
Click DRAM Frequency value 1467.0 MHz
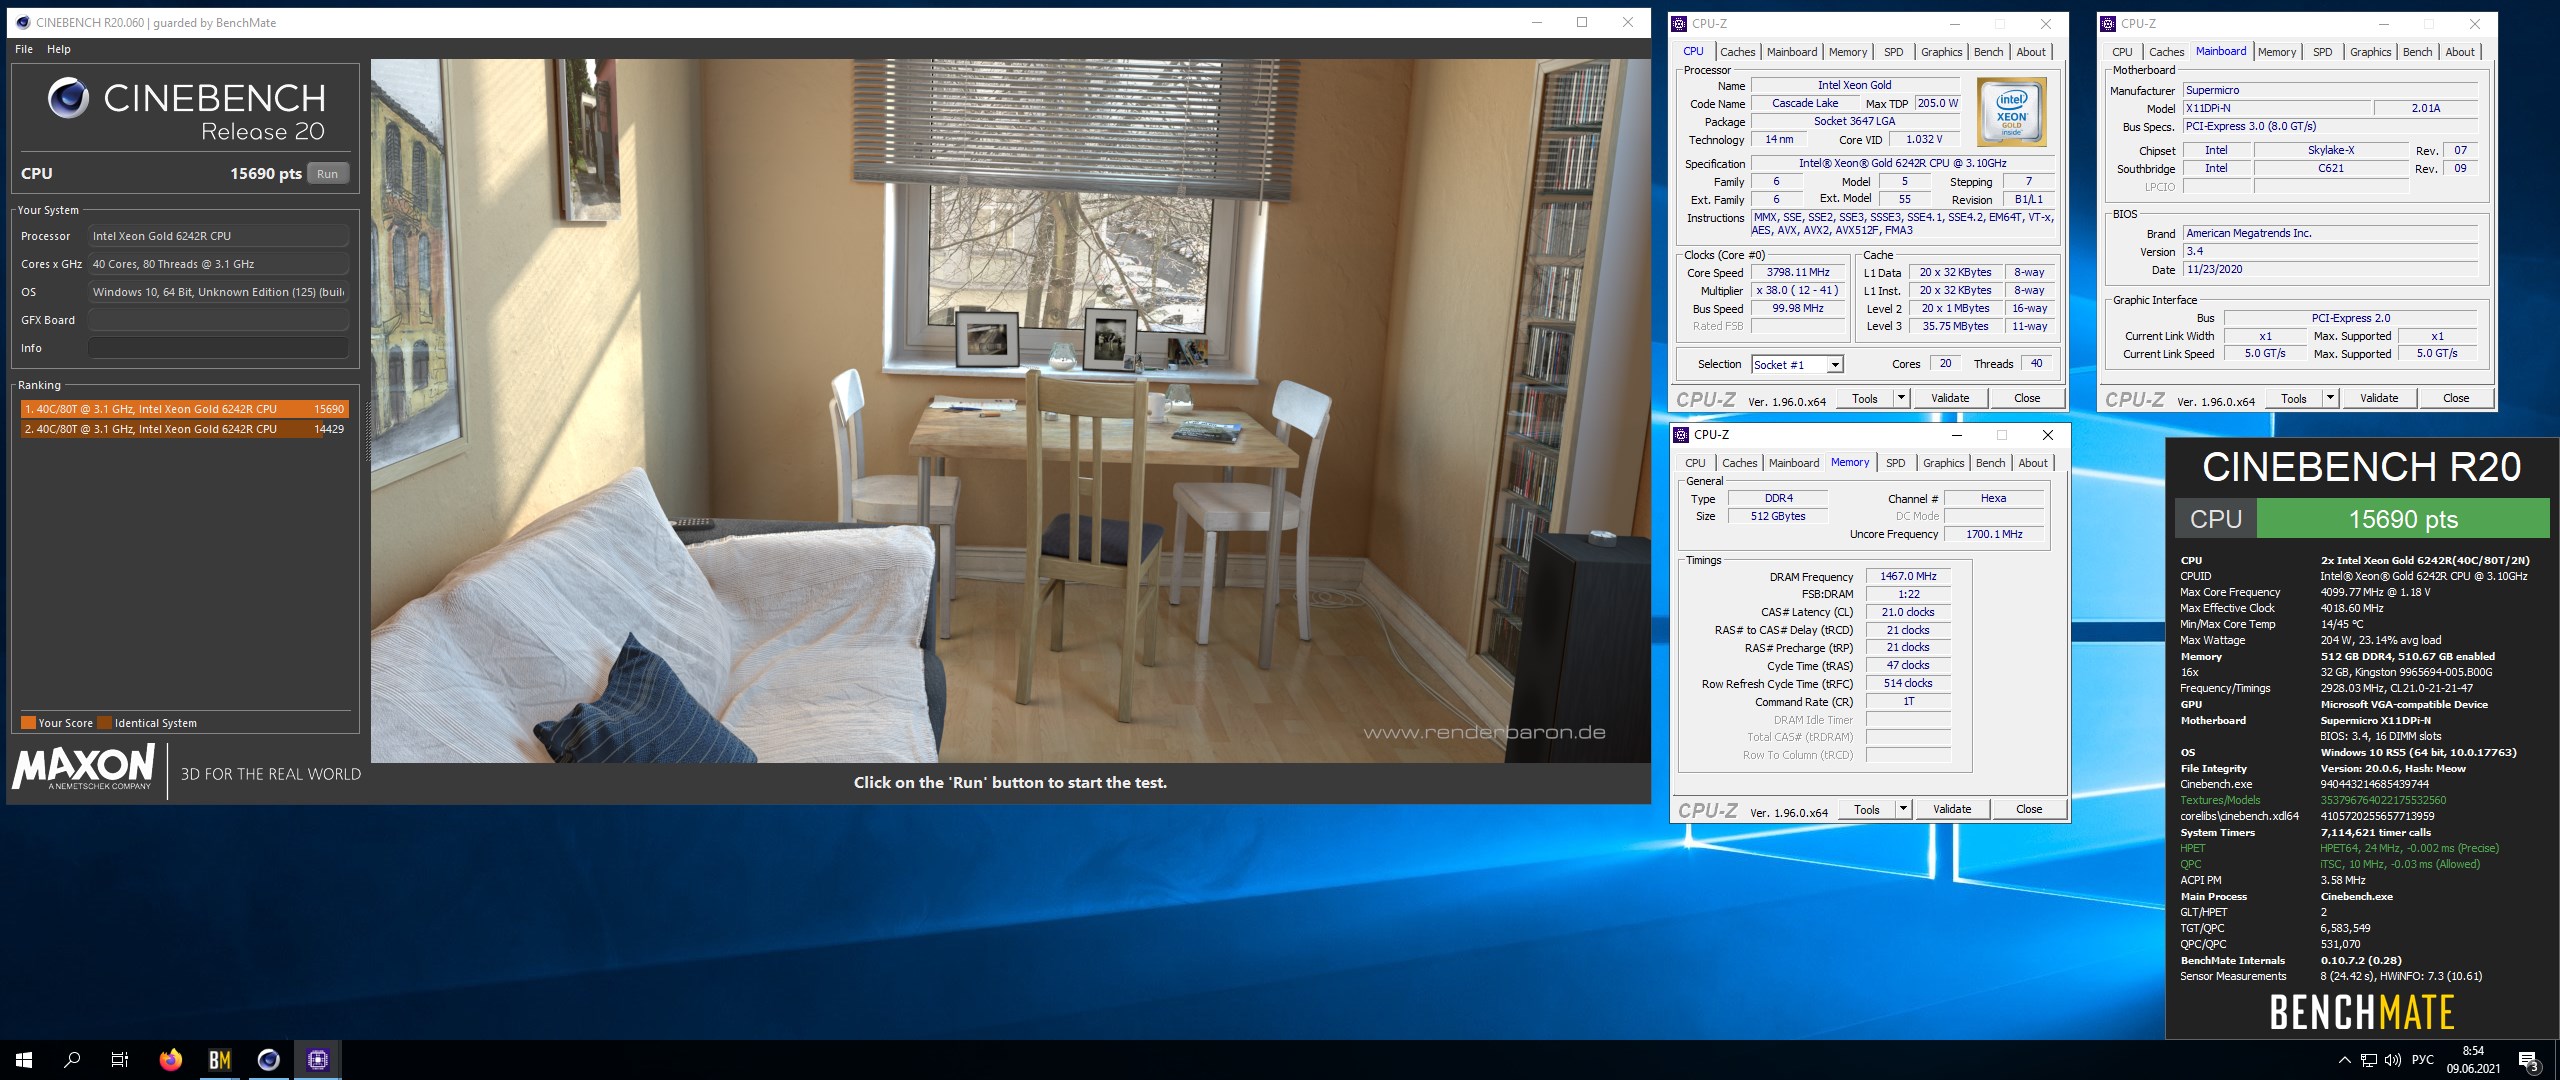[1908, 577]
